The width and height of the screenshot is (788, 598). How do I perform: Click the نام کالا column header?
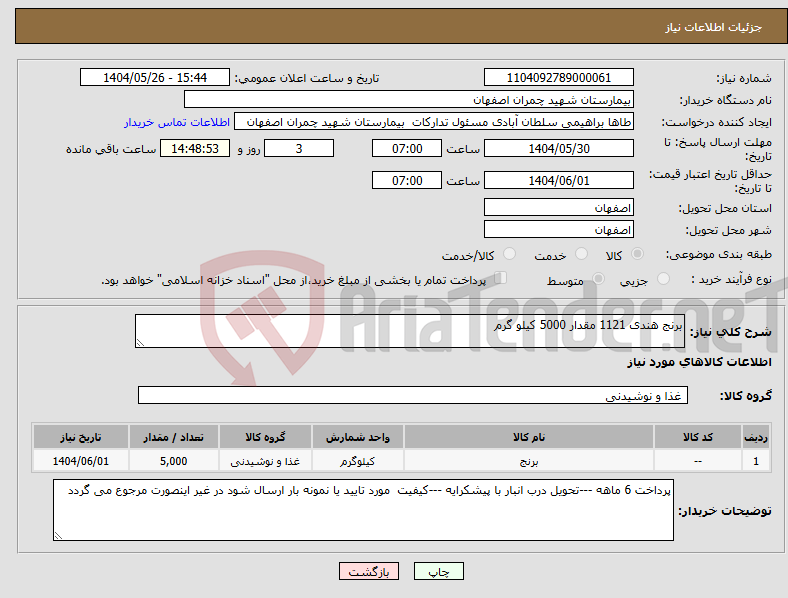coord(529,437)
